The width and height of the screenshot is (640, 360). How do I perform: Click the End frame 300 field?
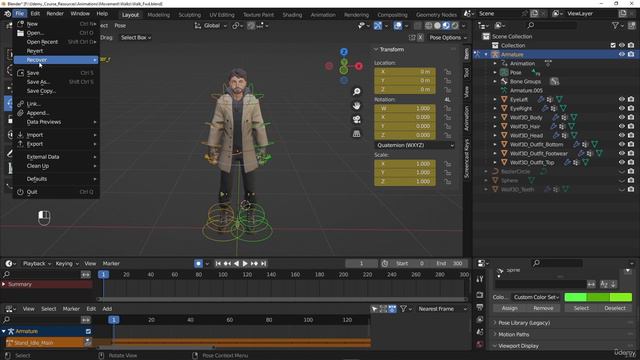point(449,264)
